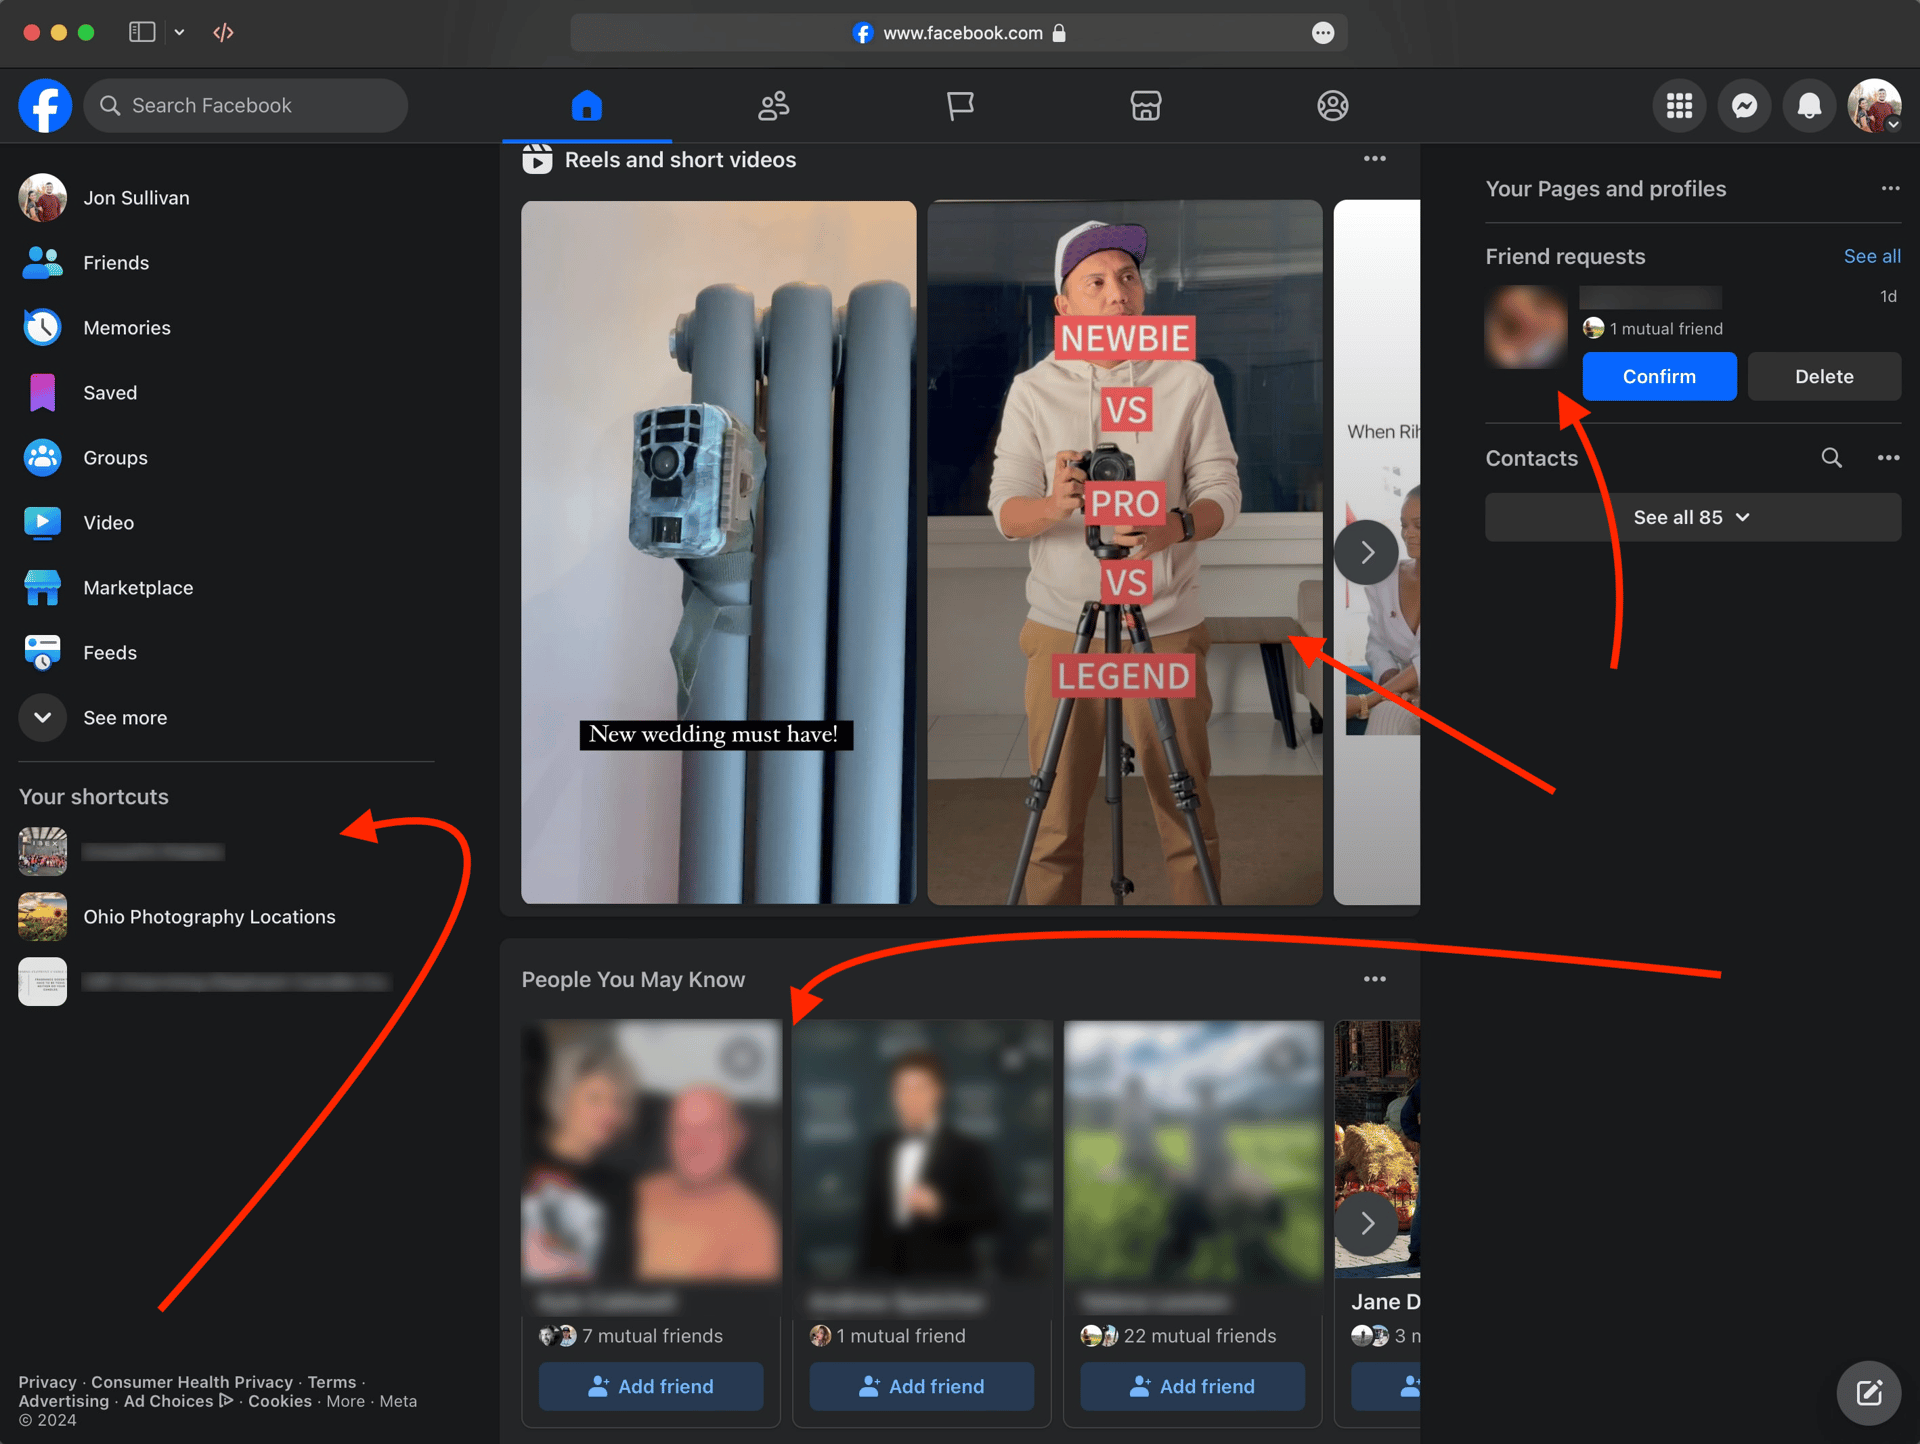
Task: Toggle the browser sidebar panel button
Action: [x=142, y=32]
